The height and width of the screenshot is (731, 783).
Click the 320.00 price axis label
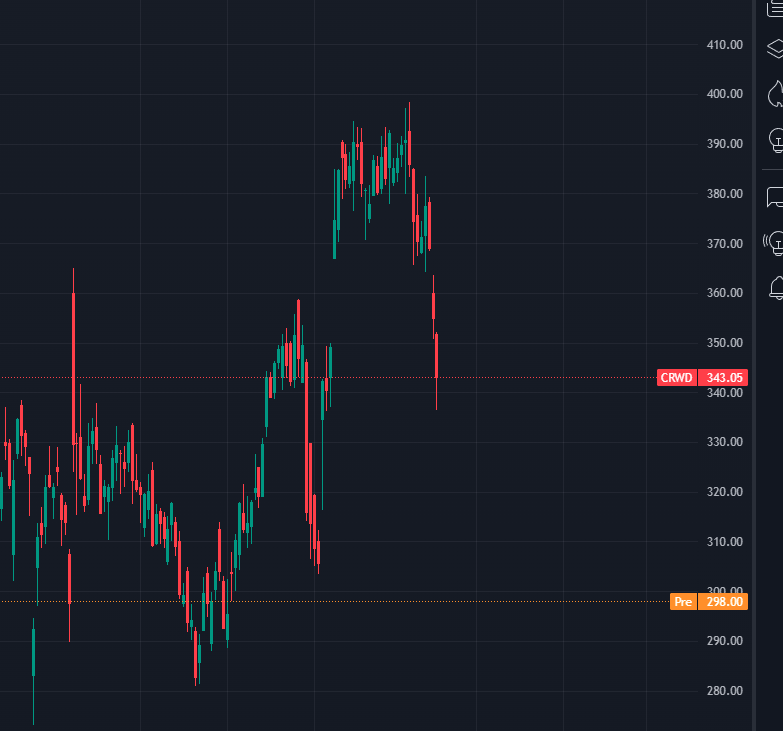(725, 491)
